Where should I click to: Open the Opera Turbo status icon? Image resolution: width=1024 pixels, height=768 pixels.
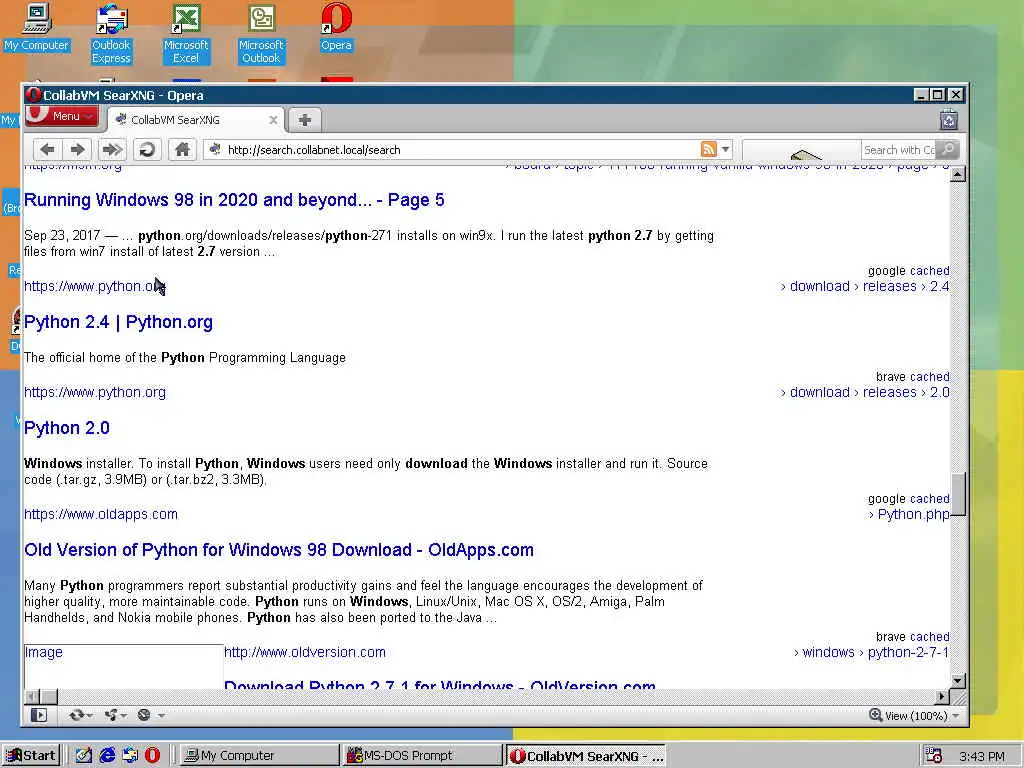(x=144, y=715)
